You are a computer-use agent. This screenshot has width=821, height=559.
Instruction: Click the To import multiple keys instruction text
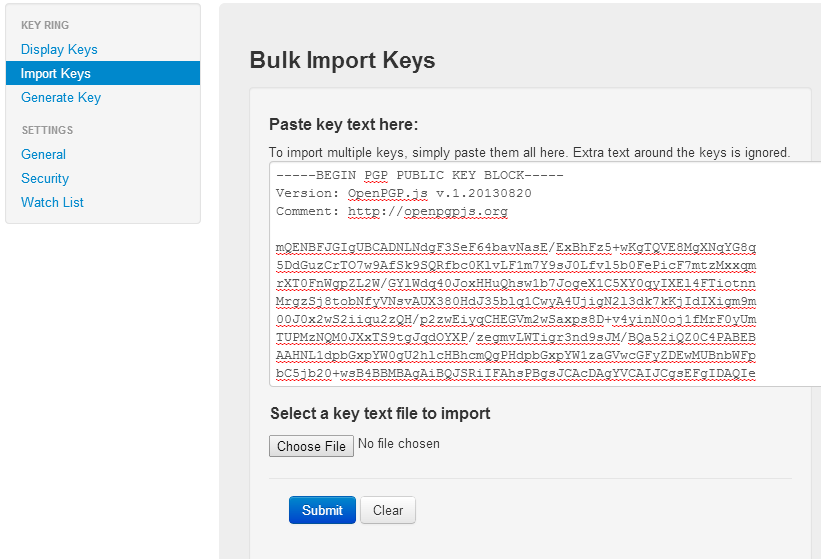pyautogui.click(x=529, y=153)
